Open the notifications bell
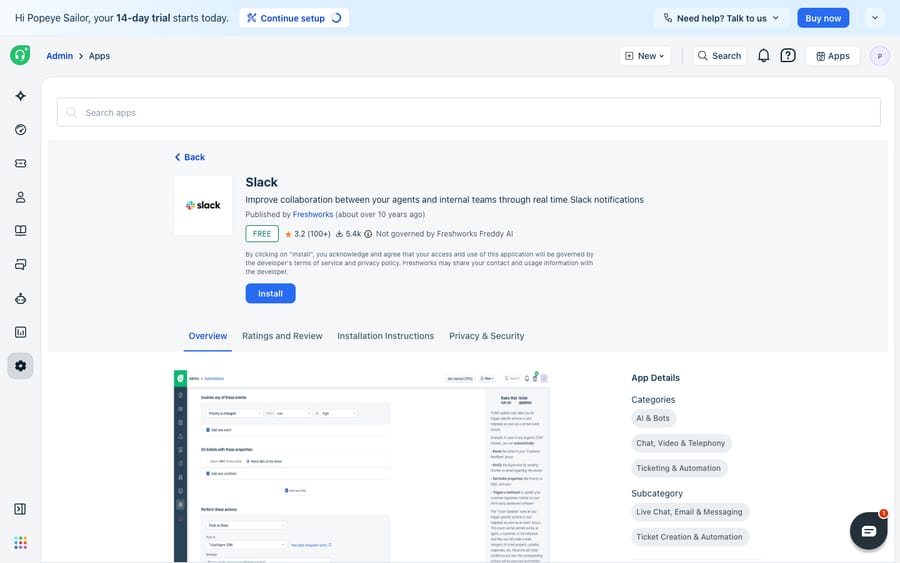The image size is (900, 563). (763, 56)
